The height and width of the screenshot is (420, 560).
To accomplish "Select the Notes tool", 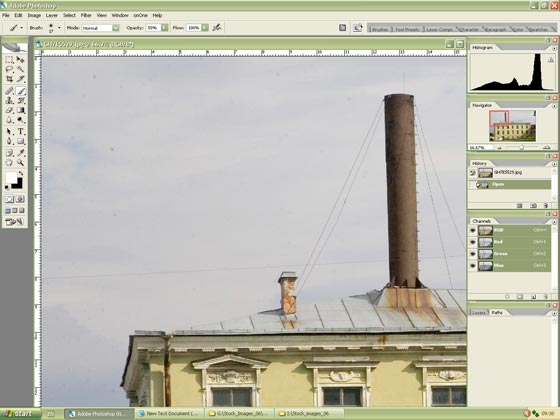I will point(10,153).
